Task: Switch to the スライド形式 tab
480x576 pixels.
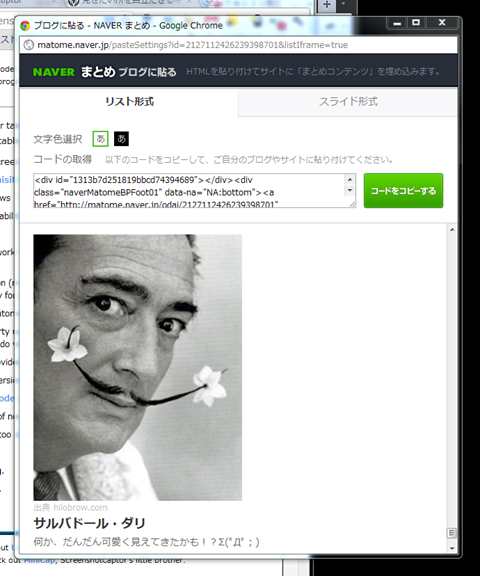Action: click(x=348, y=102)
